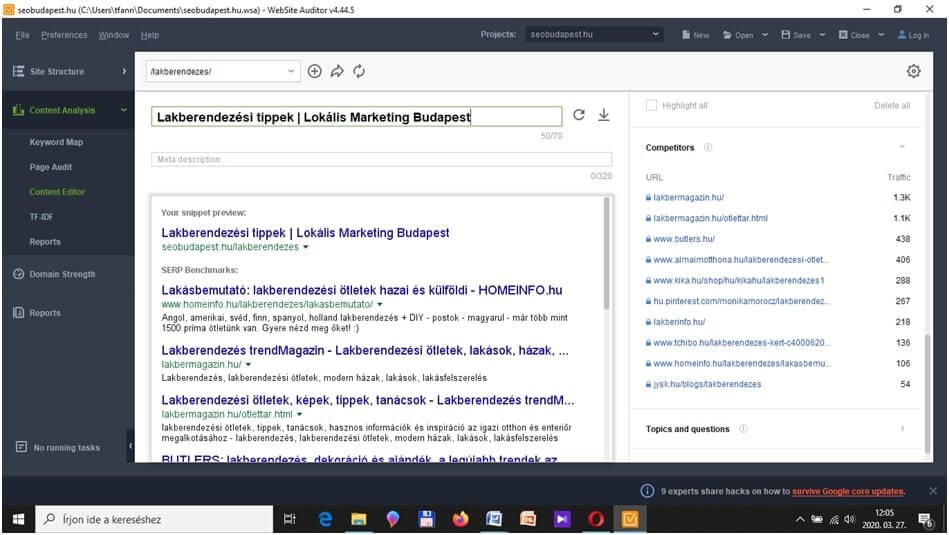The height and width of the screenshot is (535, 949).
Task: Click the Save project button
Action: (x=796, y=35)
